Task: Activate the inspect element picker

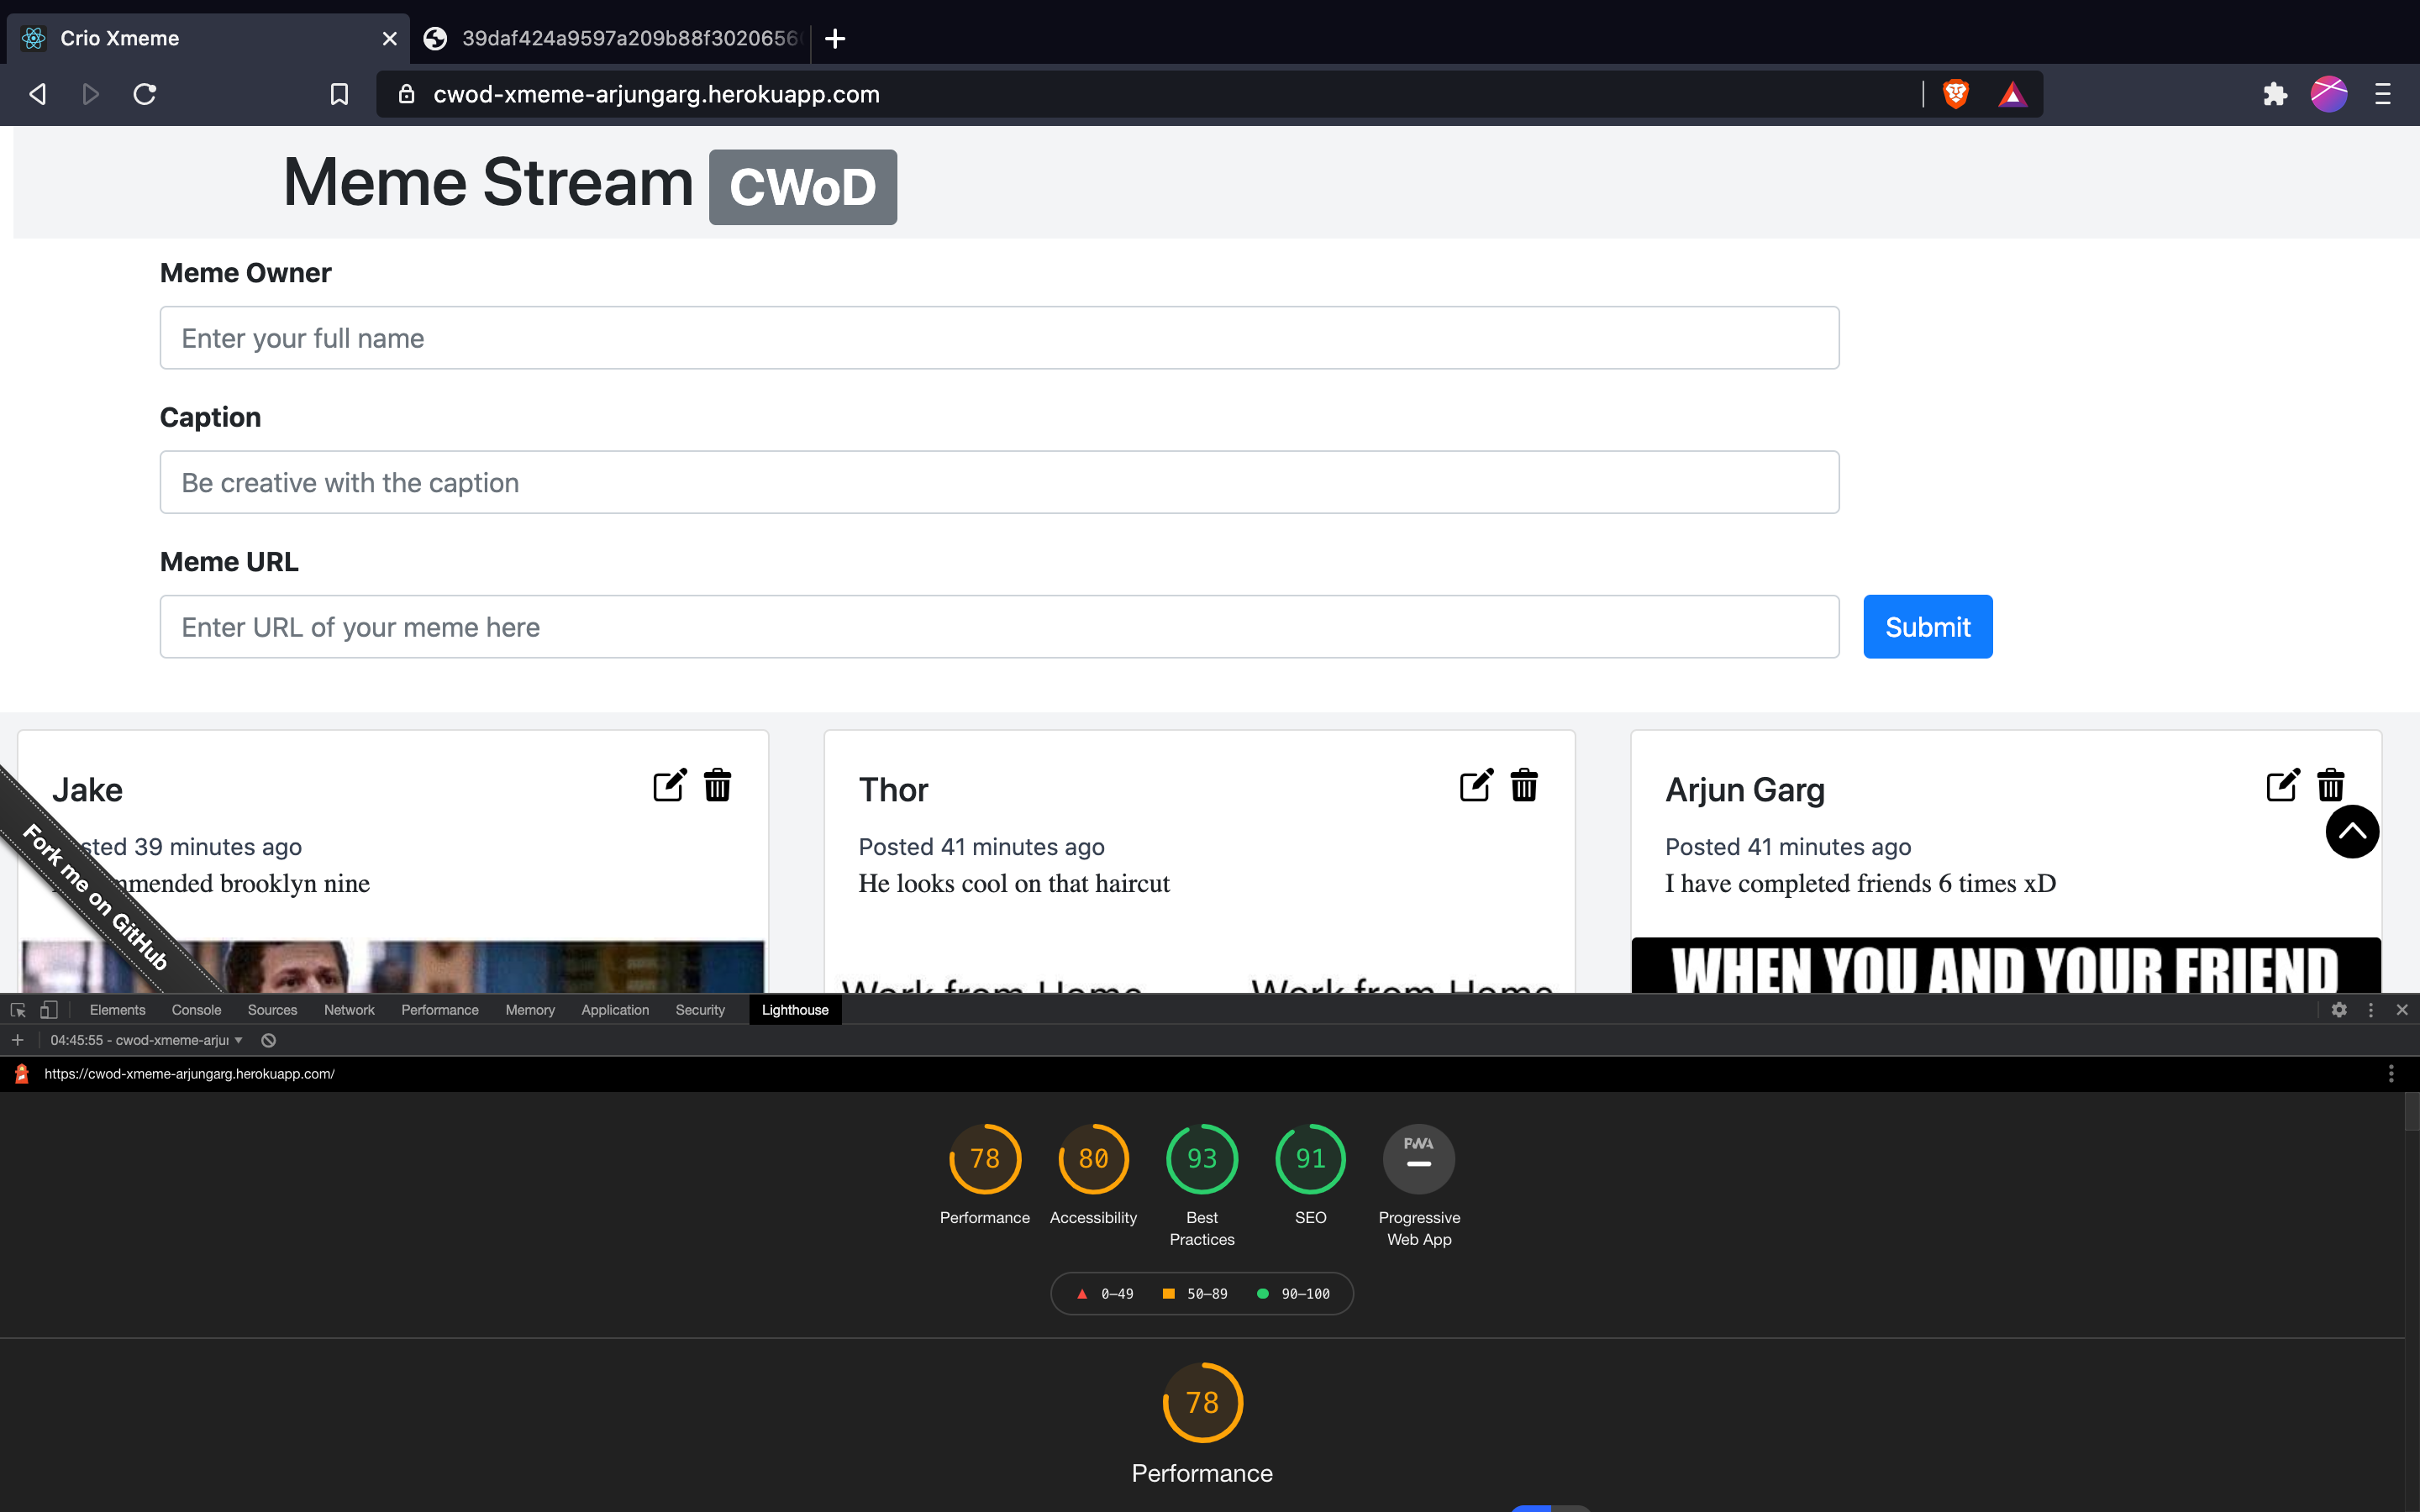Action: 18,1010
